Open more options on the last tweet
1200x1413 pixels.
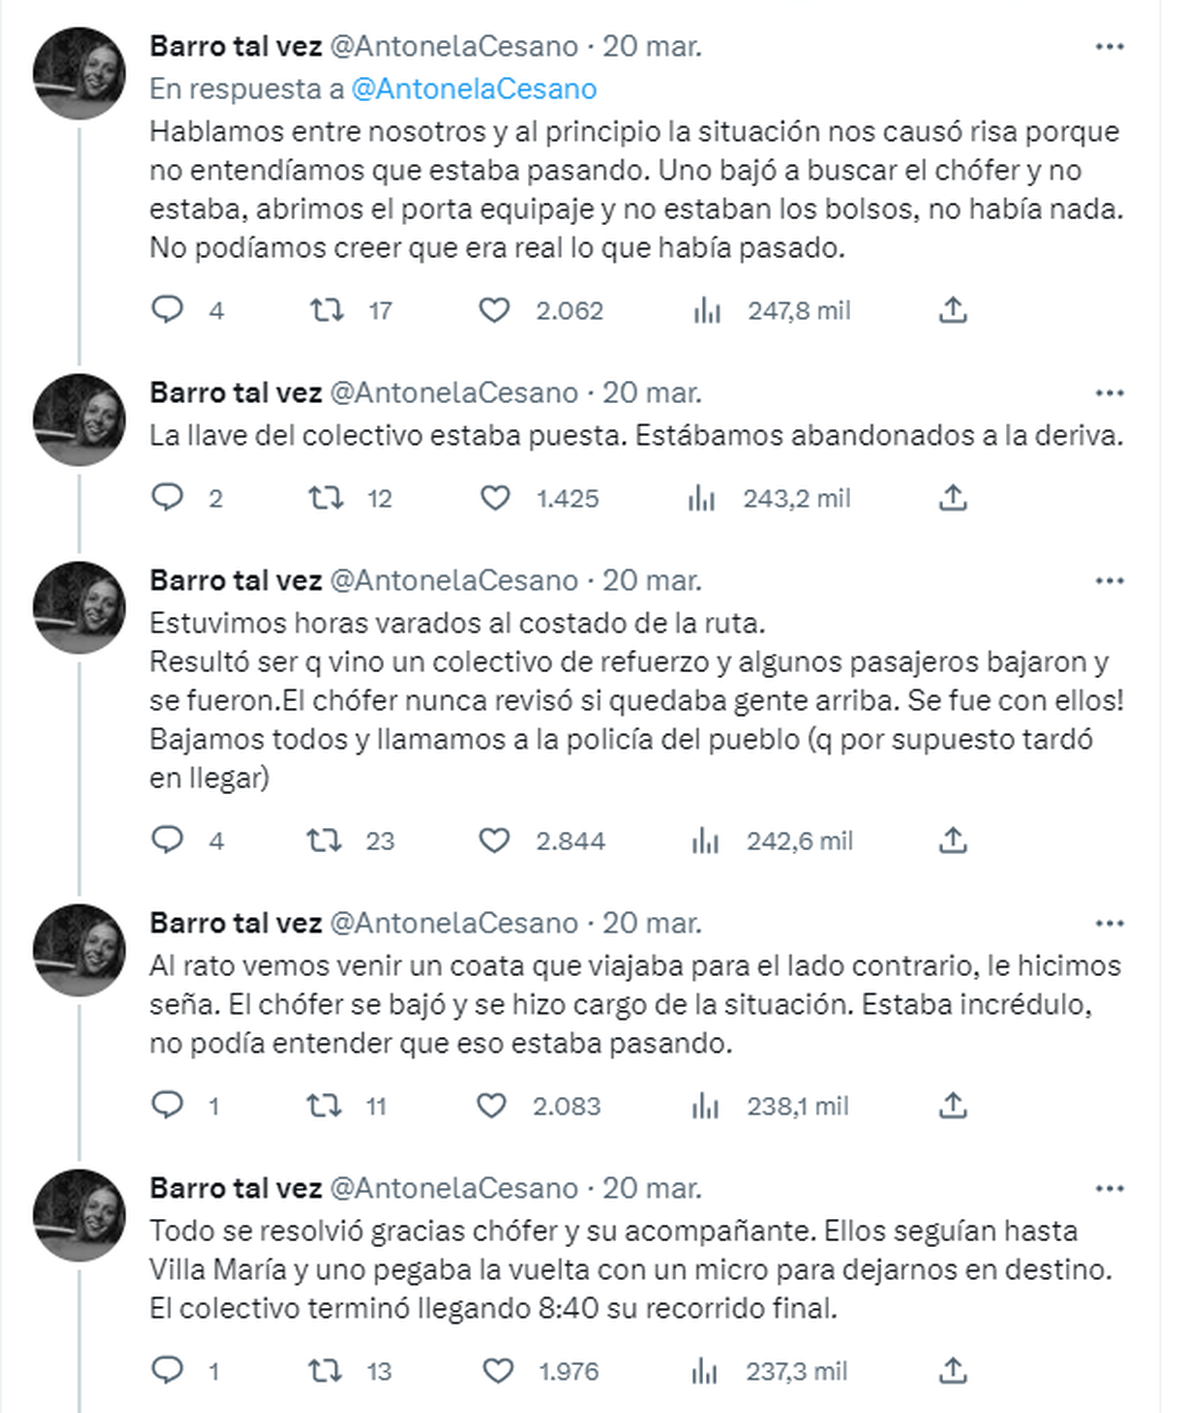1109,1189
